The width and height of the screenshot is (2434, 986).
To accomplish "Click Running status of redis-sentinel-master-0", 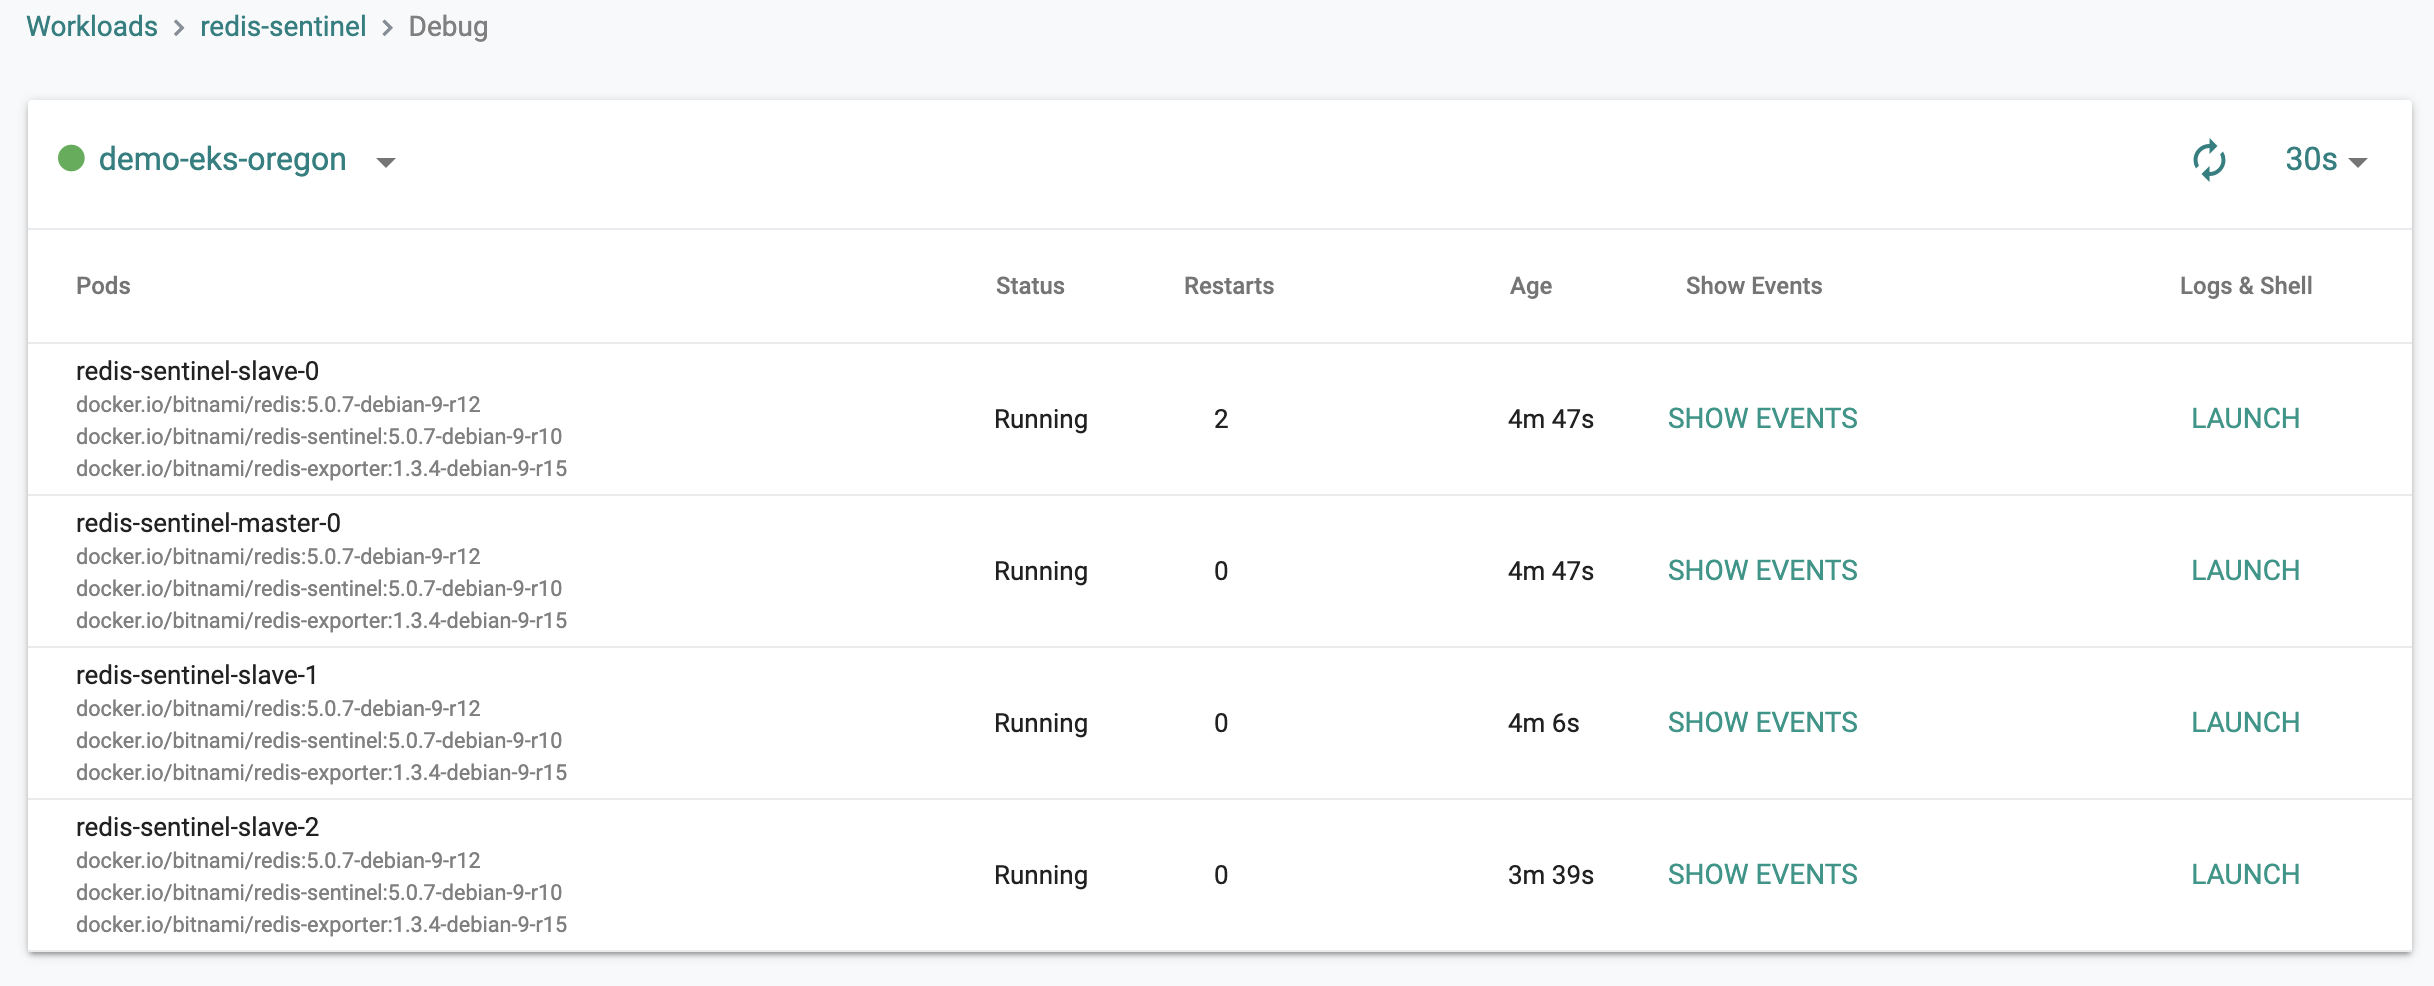I will 1040,571.
